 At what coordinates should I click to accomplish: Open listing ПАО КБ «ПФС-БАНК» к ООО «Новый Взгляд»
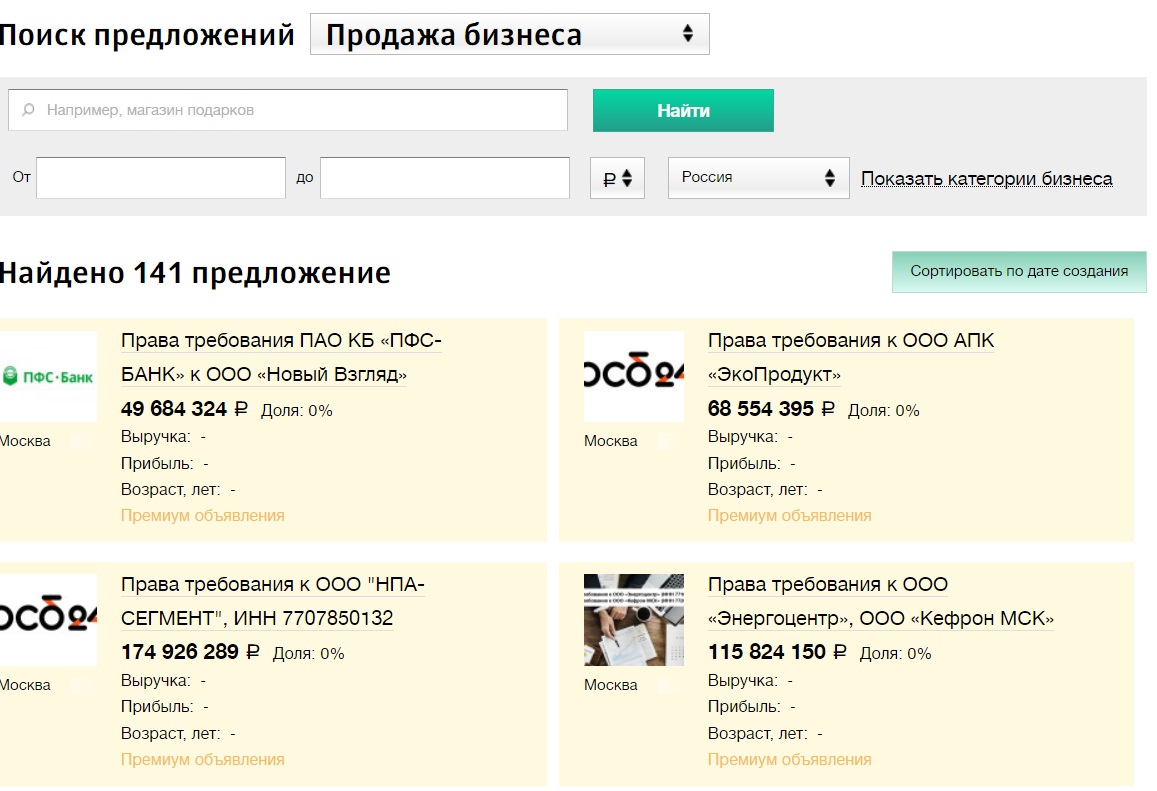point(281,357)
